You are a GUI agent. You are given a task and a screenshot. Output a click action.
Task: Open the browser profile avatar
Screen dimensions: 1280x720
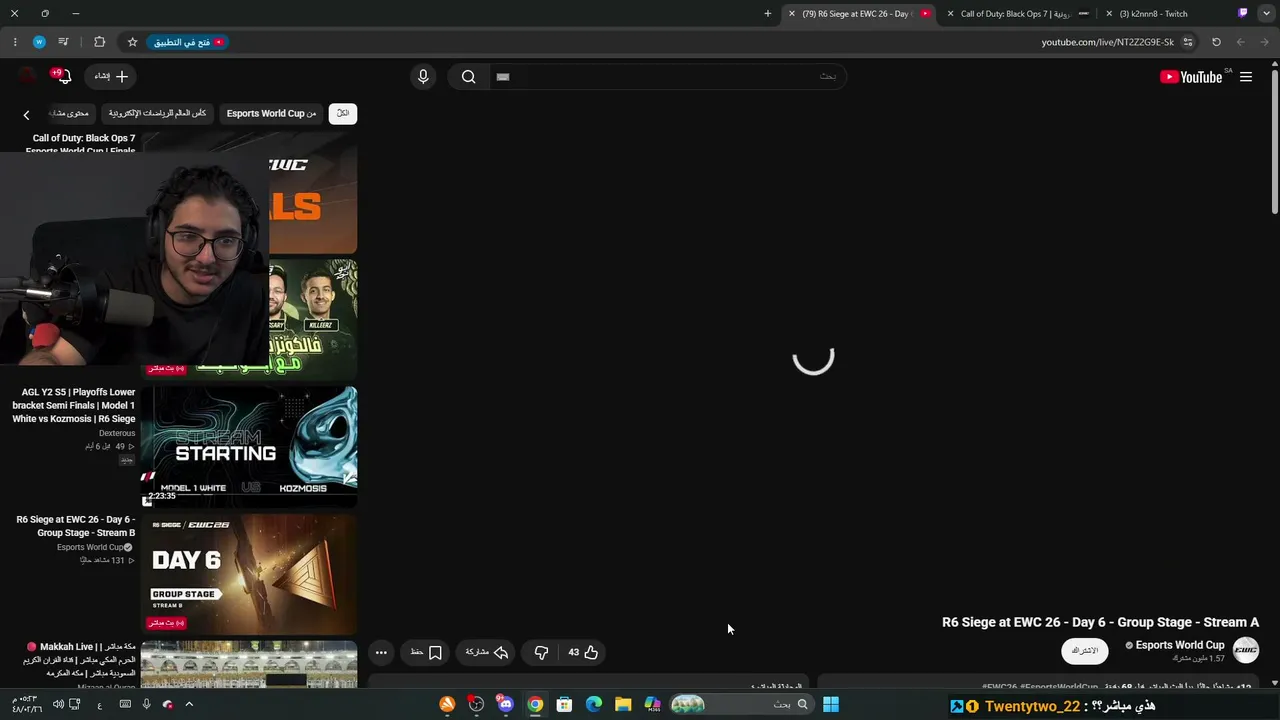(x=39, y=42)
